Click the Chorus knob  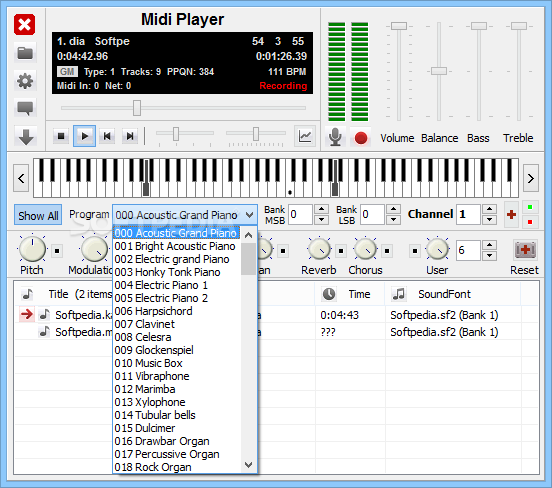(365, 249)
